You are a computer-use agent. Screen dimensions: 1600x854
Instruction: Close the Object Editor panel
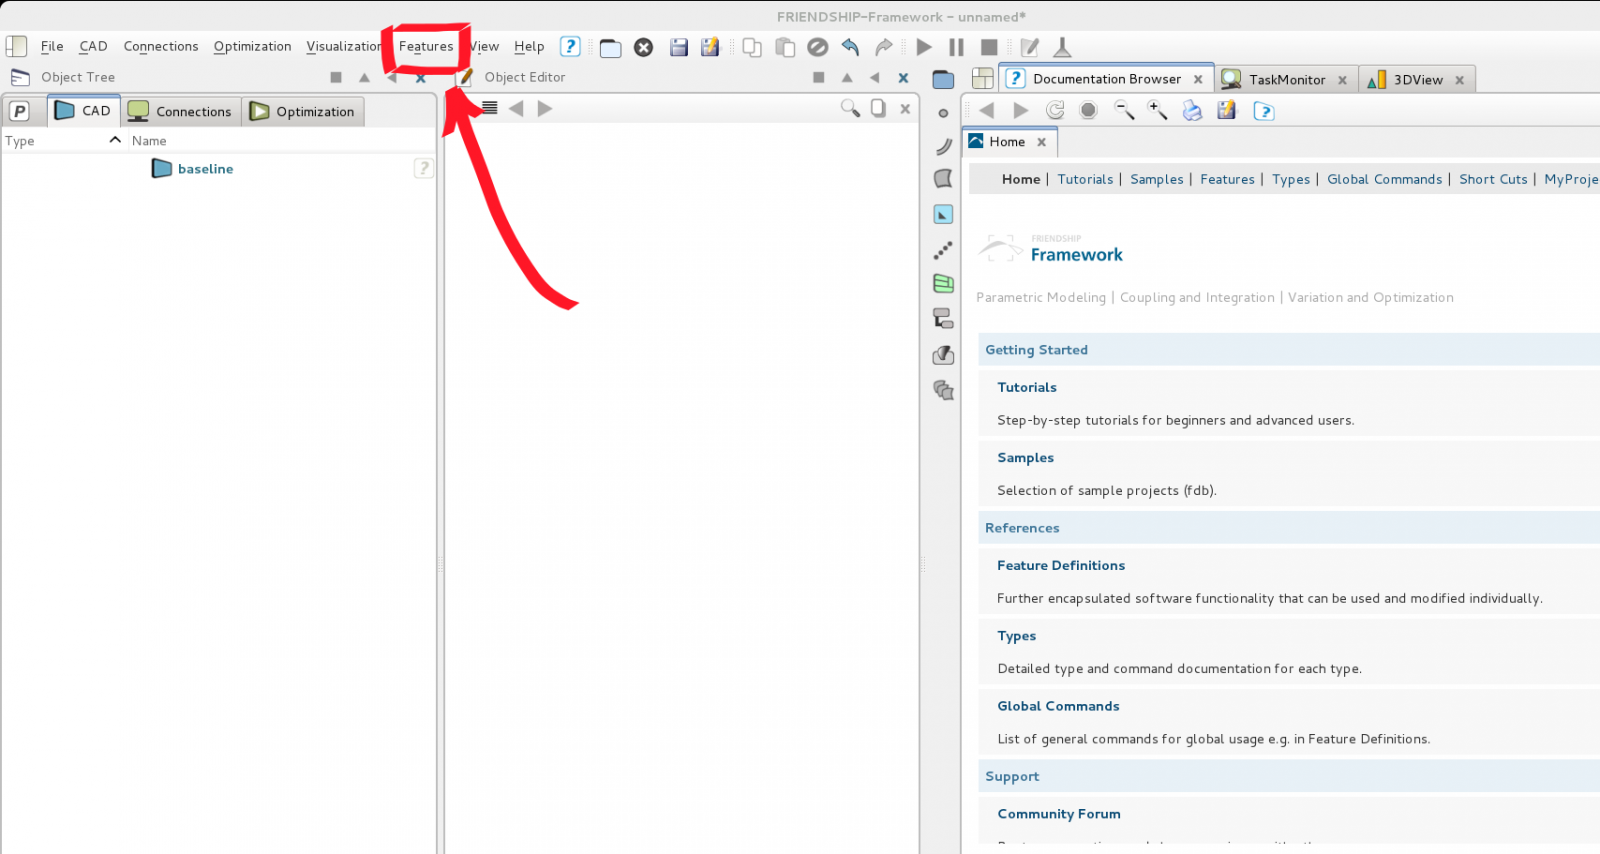point(903,77)
